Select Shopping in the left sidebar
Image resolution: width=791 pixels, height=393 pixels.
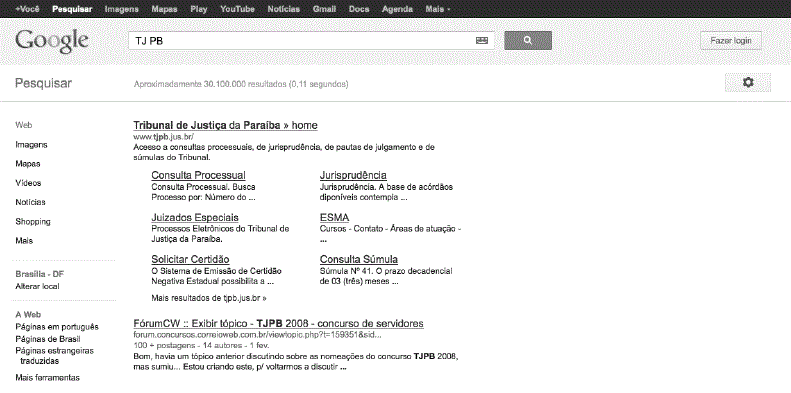[x=33, y=221]
